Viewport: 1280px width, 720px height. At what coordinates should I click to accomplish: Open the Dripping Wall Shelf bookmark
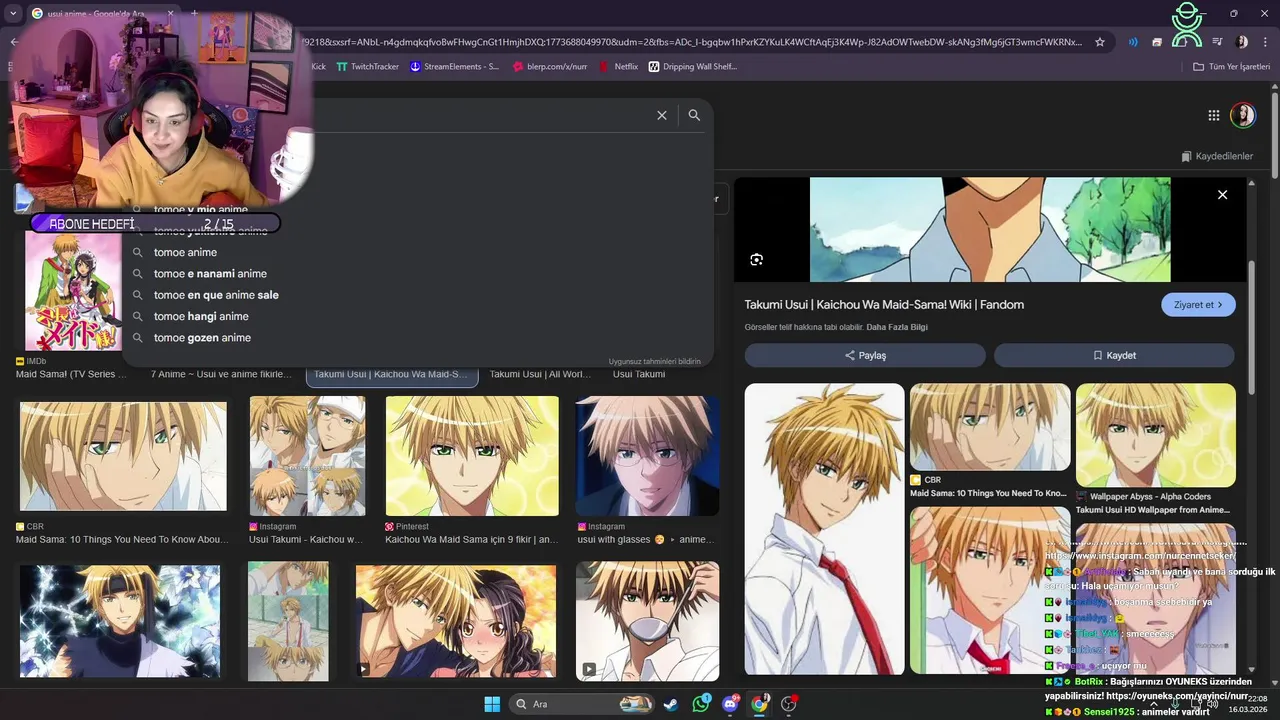(x=692, y=67)
